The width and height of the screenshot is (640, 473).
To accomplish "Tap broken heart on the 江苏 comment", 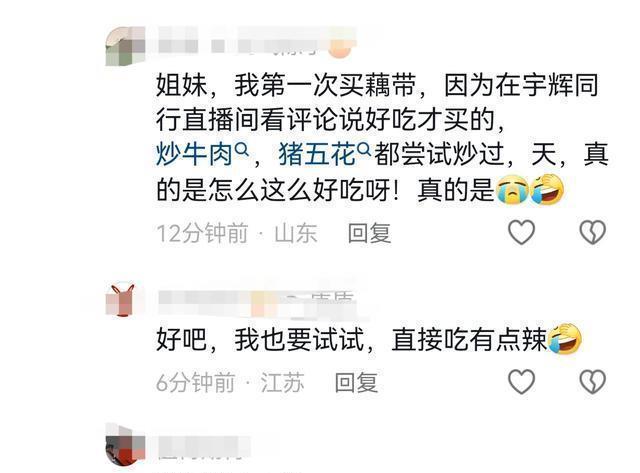I will pos(592,382).
